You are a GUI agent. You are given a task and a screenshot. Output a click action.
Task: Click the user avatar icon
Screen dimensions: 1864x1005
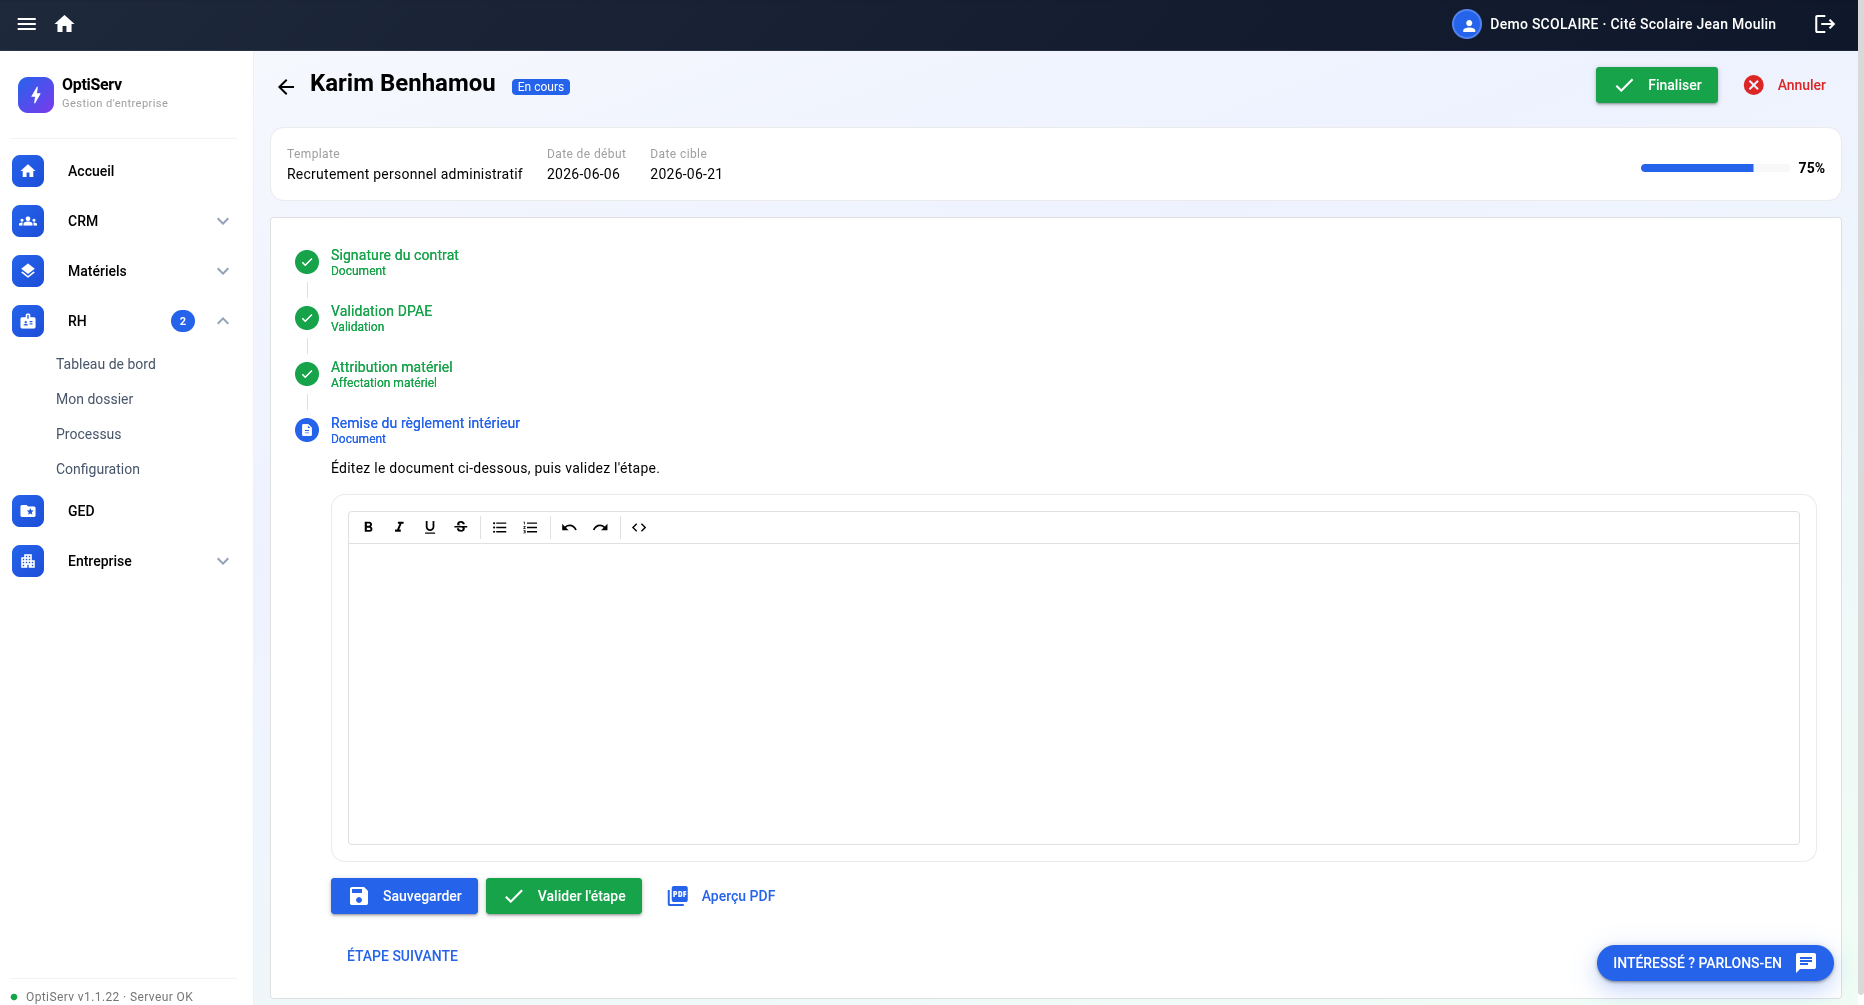pyautogui.click(x=1466, y=24)
